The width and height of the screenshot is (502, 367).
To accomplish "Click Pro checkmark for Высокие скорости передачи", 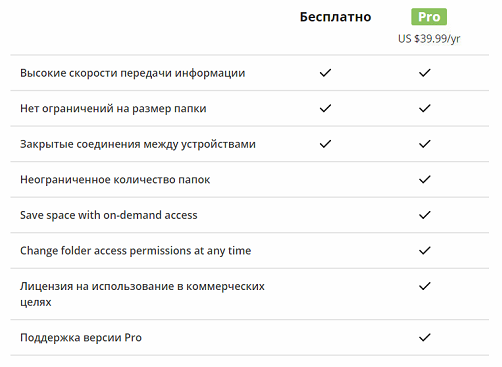I will pos(425,73).
